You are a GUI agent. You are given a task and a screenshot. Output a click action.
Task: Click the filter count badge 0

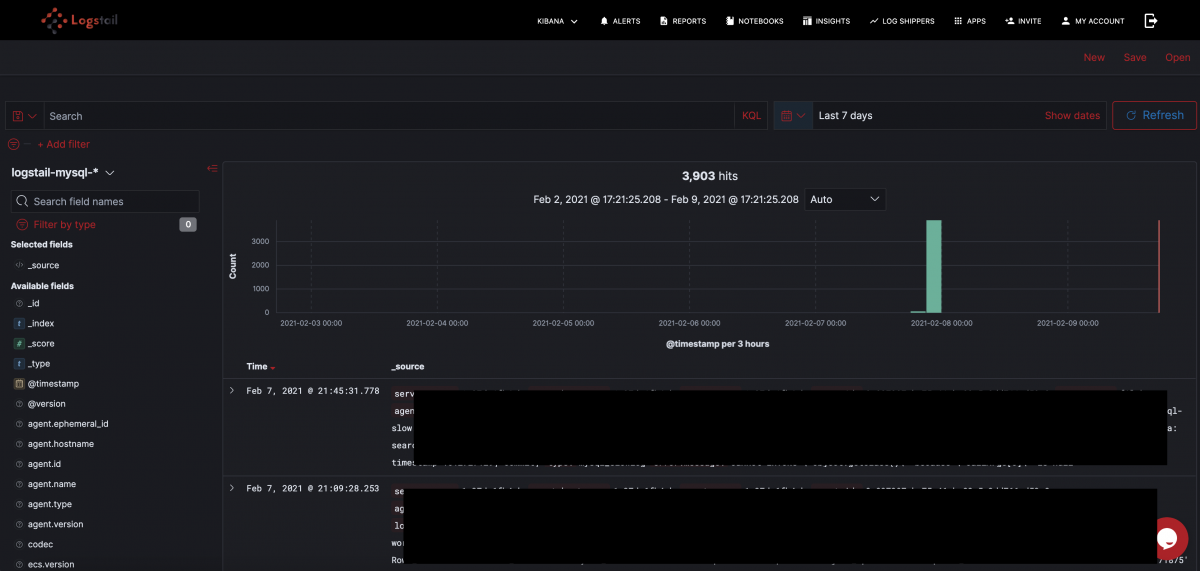(x=188, y=225)
